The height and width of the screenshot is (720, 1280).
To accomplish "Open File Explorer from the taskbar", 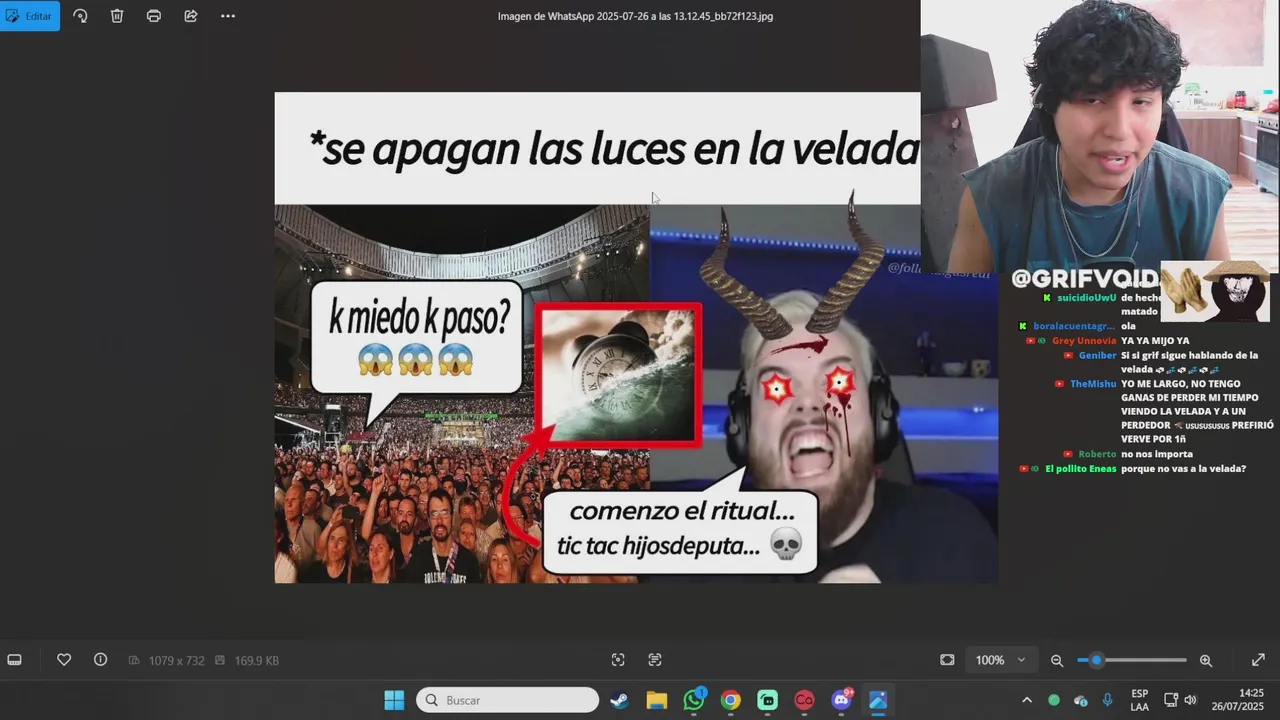I will (657, 700).
